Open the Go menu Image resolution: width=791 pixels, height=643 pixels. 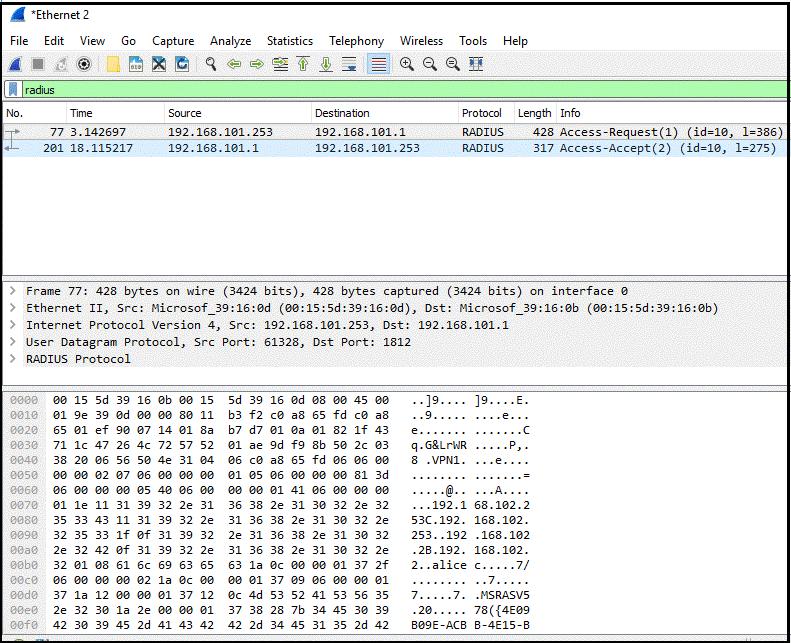tap(128, 41)
